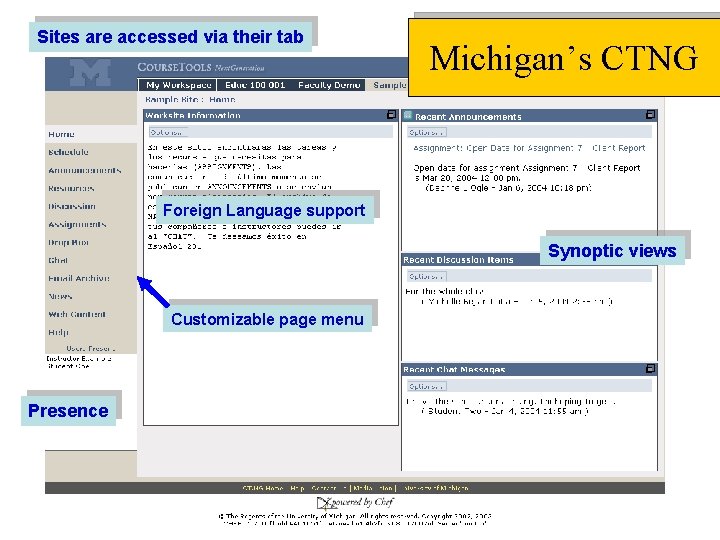Click the "For the whole class" discussion item
720x540 pixels.
pyautogui.click(x=444, y=291)
